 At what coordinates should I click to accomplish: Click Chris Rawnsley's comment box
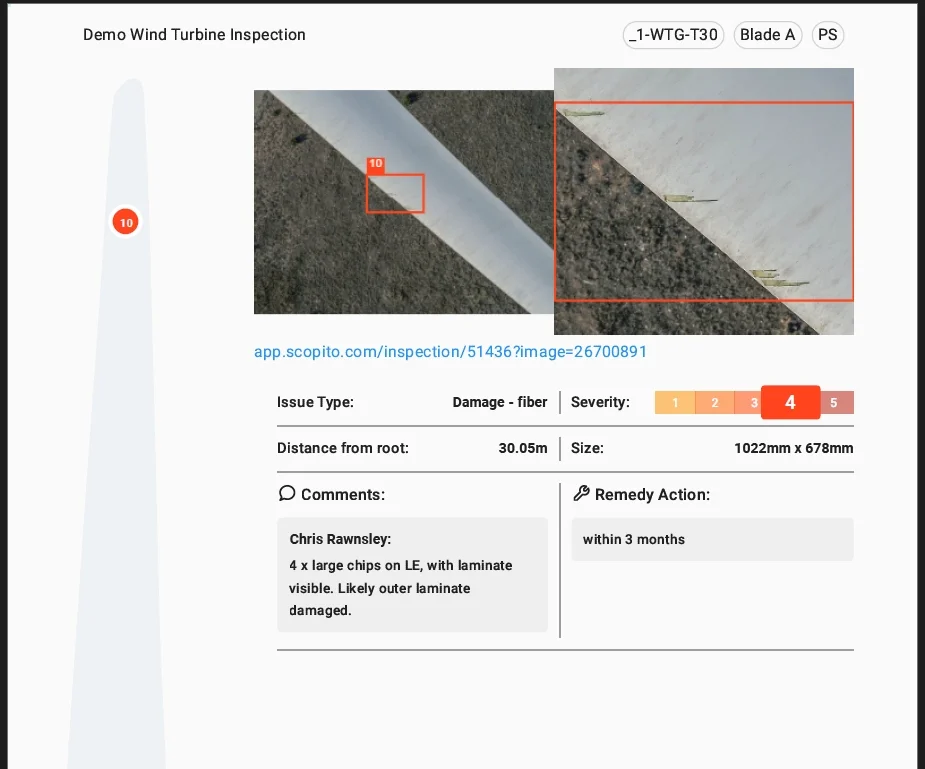[x=412, y=575]
